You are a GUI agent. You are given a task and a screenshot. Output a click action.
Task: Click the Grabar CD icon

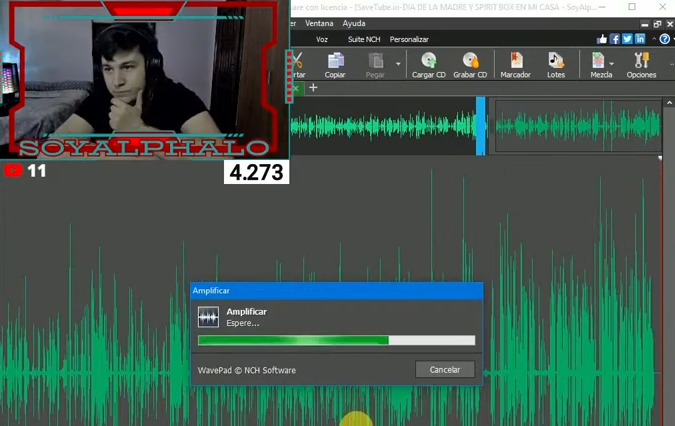470,65
